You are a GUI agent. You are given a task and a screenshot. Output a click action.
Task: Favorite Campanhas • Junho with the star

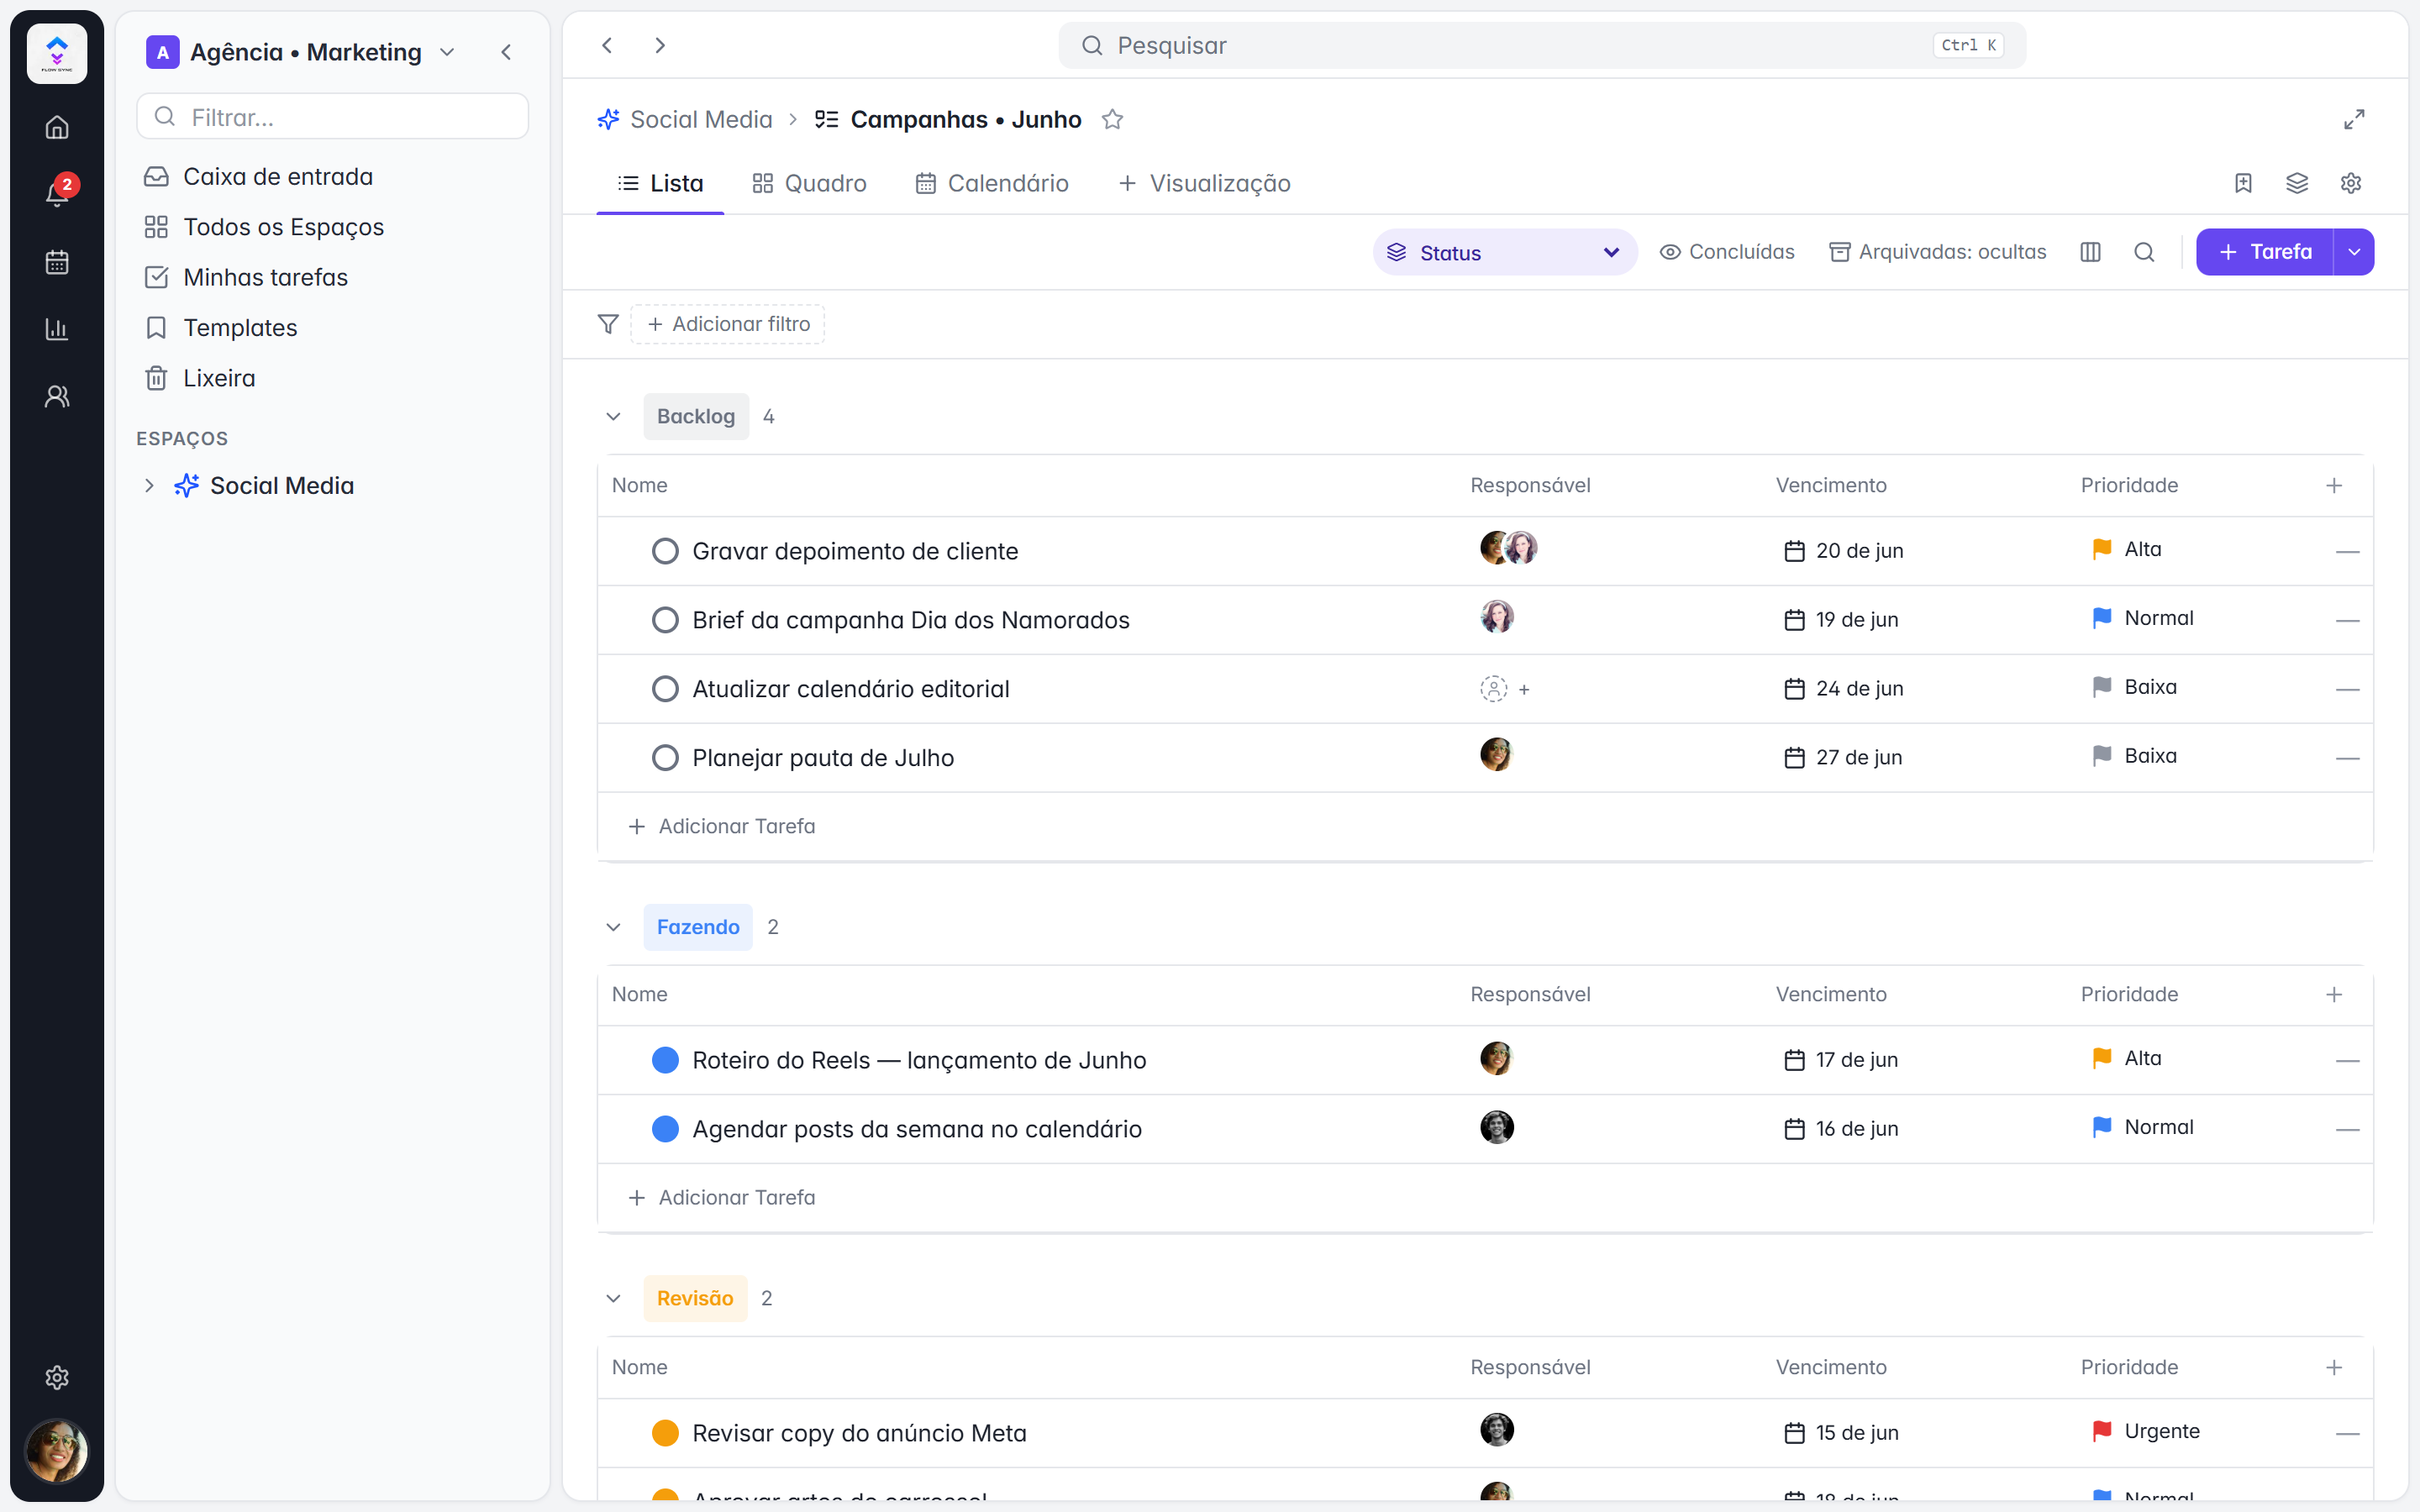[x=1112, y=120]
